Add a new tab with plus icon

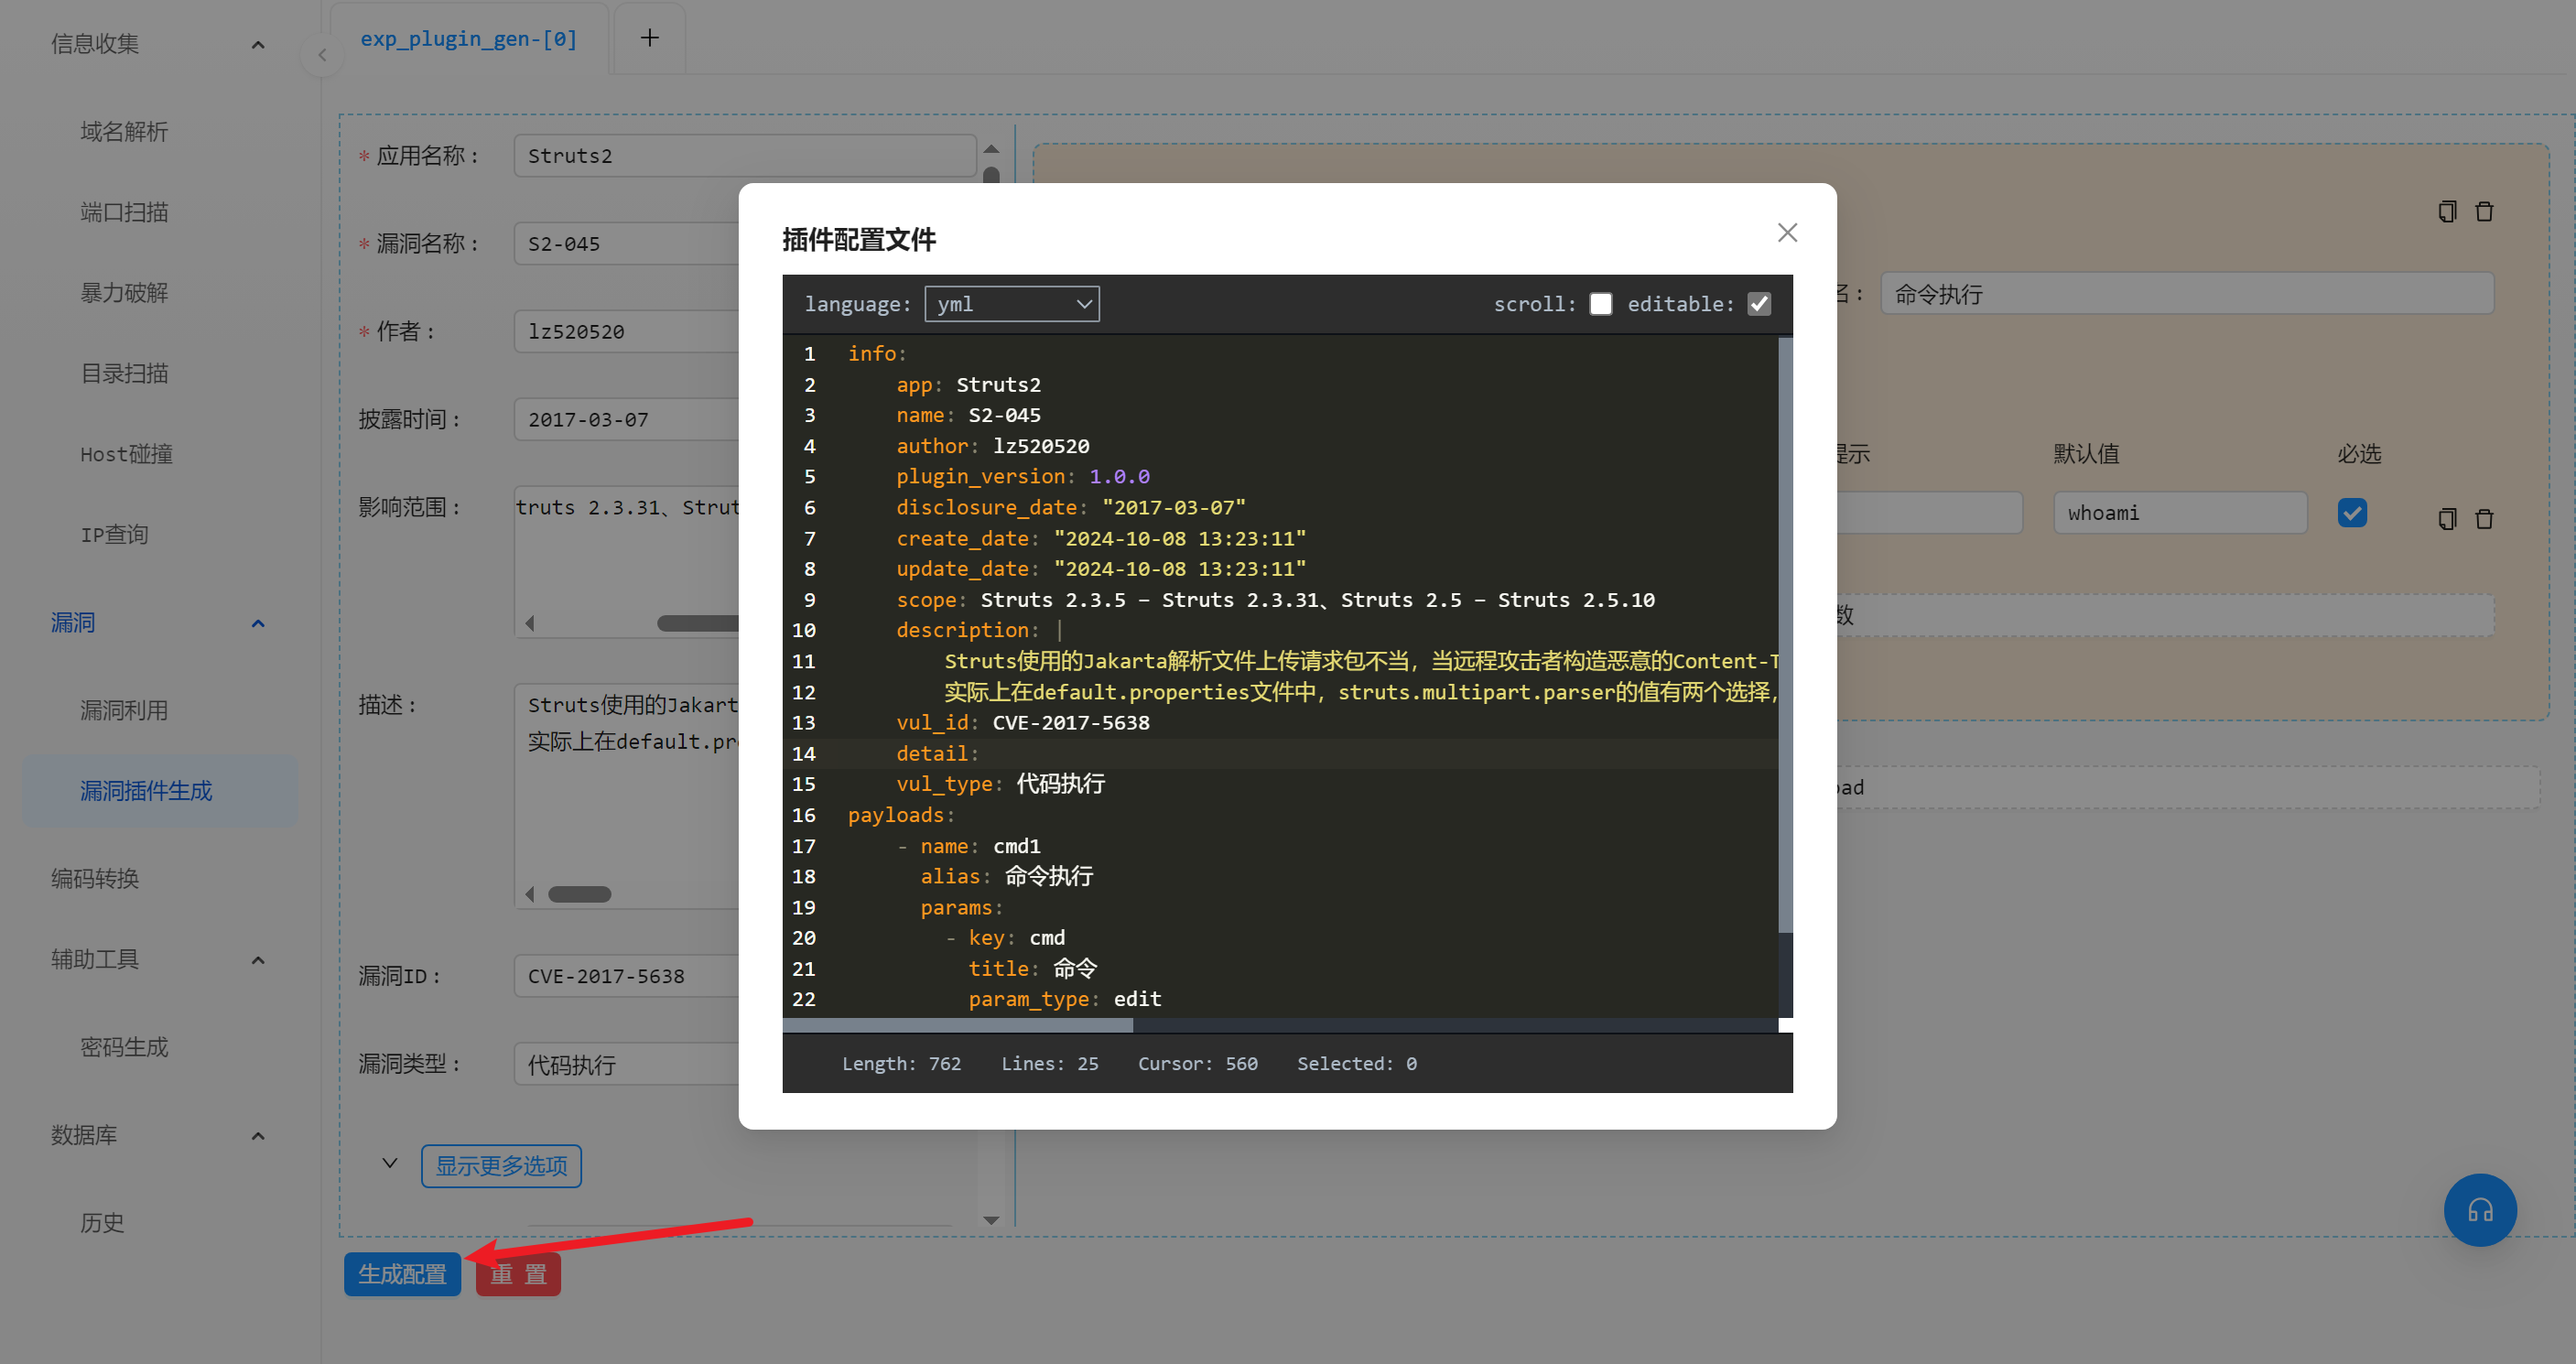pyautogui.click(x=649, y=38)
